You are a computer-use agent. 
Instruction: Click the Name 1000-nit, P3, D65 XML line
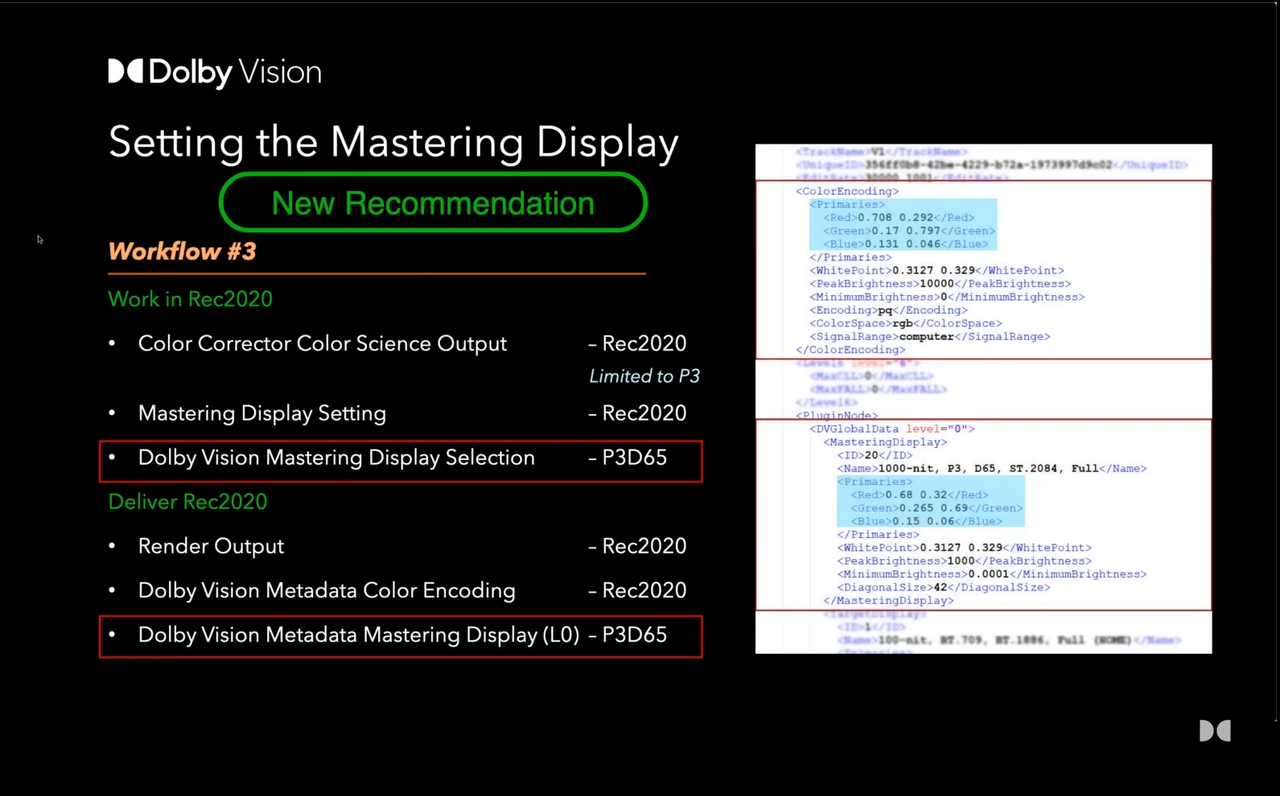992,468
